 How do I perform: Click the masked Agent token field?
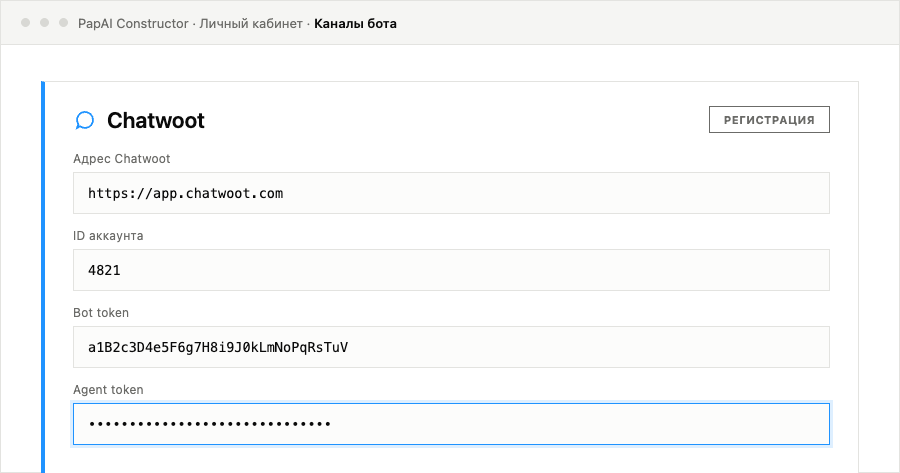click(x=451, y=424)
